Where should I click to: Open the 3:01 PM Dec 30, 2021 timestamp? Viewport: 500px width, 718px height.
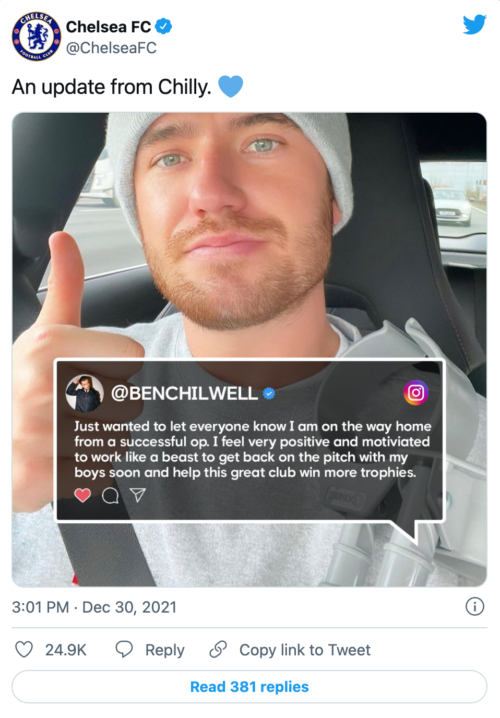click(94, 607)
